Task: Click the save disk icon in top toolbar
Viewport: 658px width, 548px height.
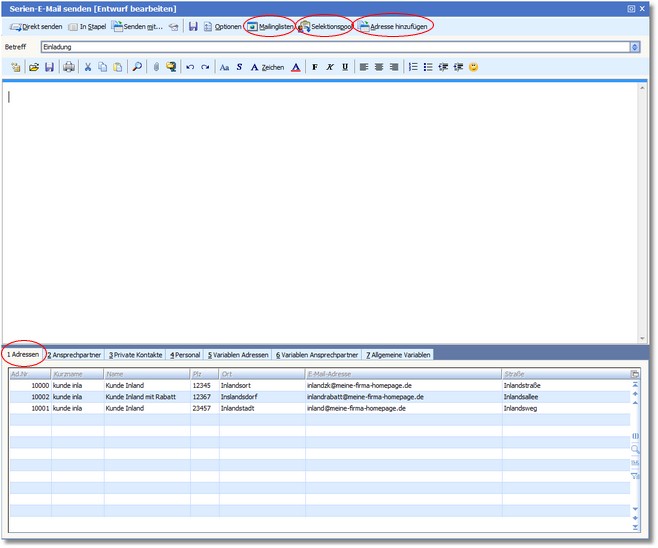Action: (192, 26)
